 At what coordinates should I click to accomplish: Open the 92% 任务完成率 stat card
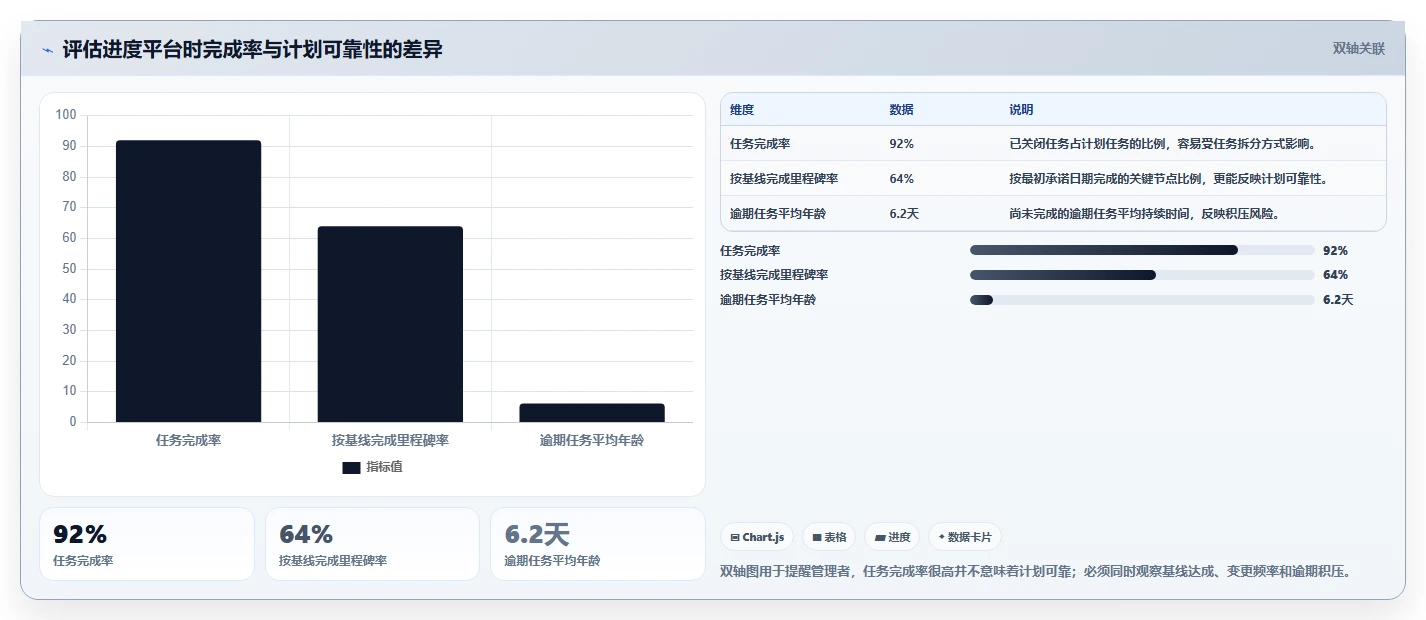[x=147, y=544]
